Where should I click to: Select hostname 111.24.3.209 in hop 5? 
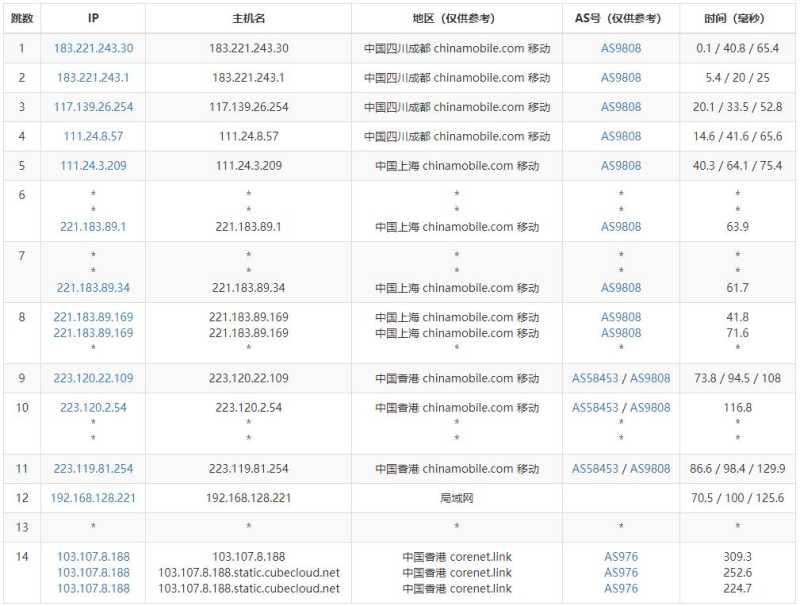pos(248,166)
